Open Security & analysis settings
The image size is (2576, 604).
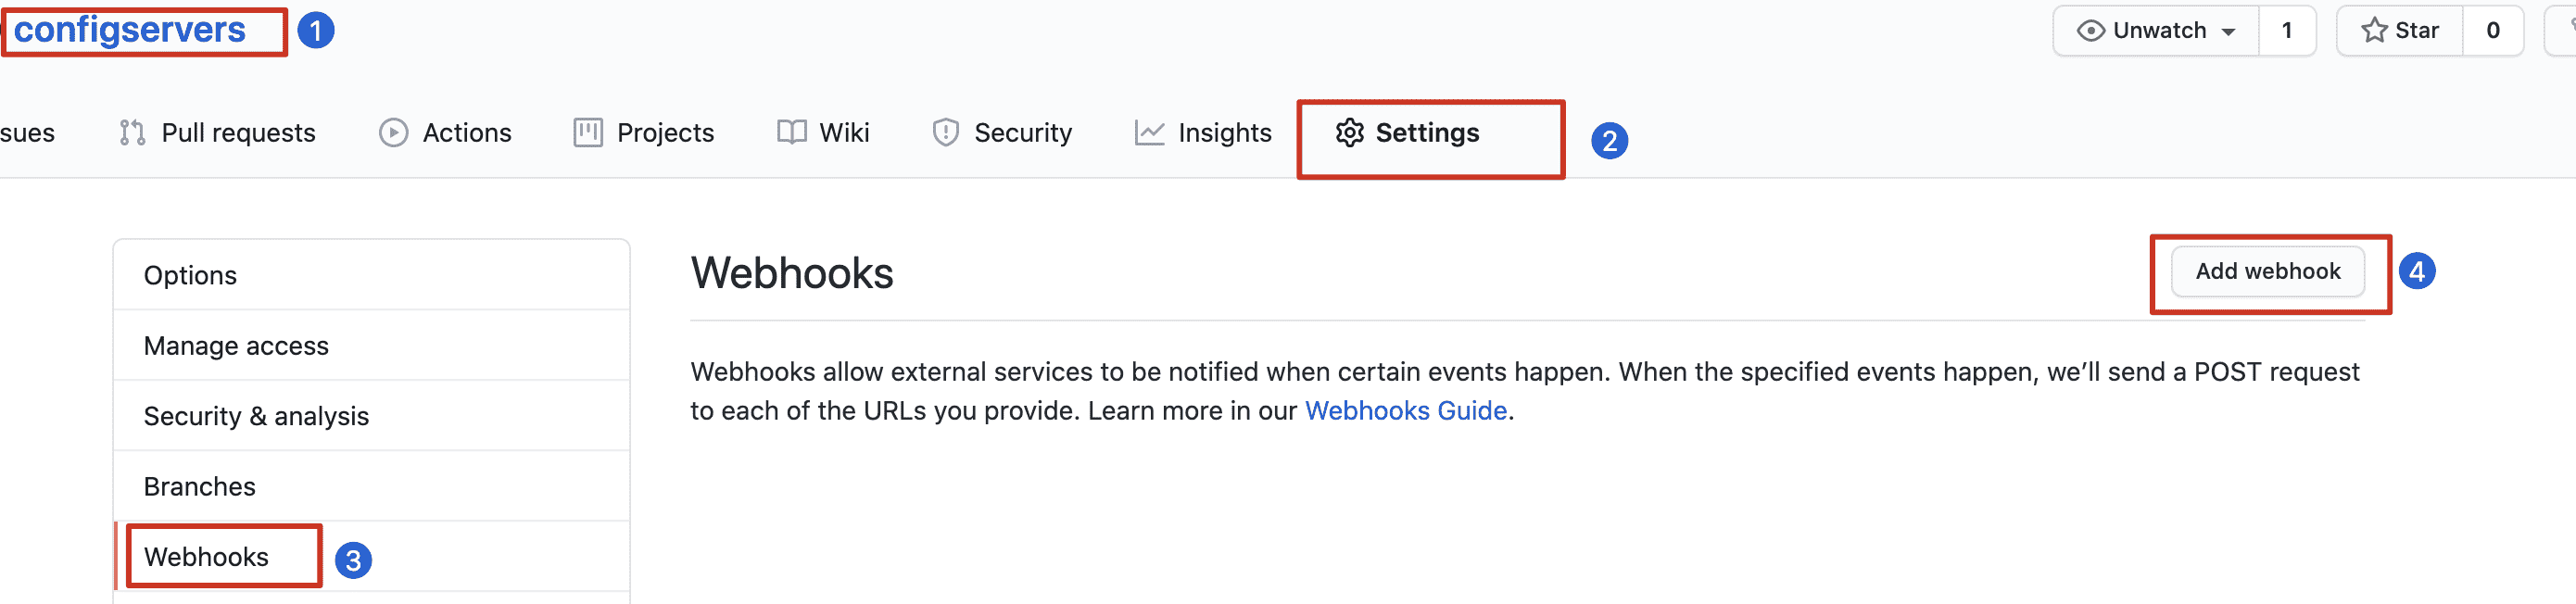[x=256, y=416]
